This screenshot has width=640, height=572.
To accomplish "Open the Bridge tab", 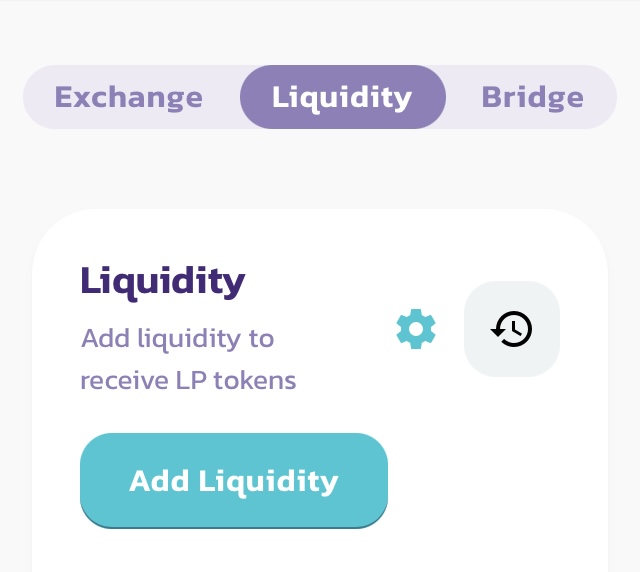I will [532, 97].
